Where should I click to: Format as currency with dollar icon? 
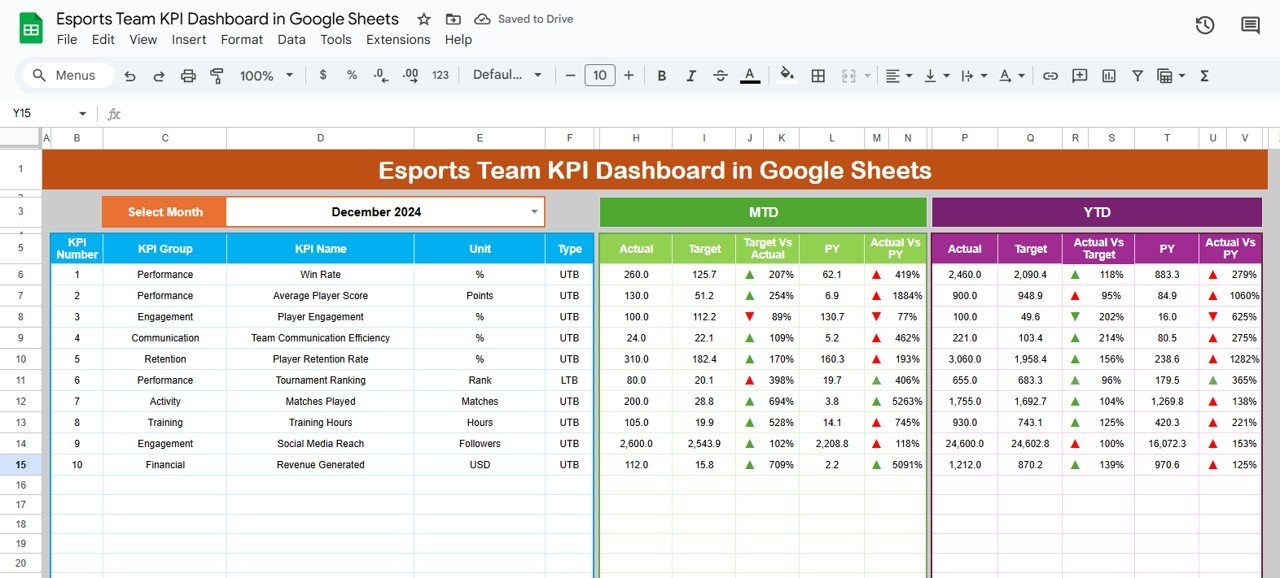tap(322, 75)
